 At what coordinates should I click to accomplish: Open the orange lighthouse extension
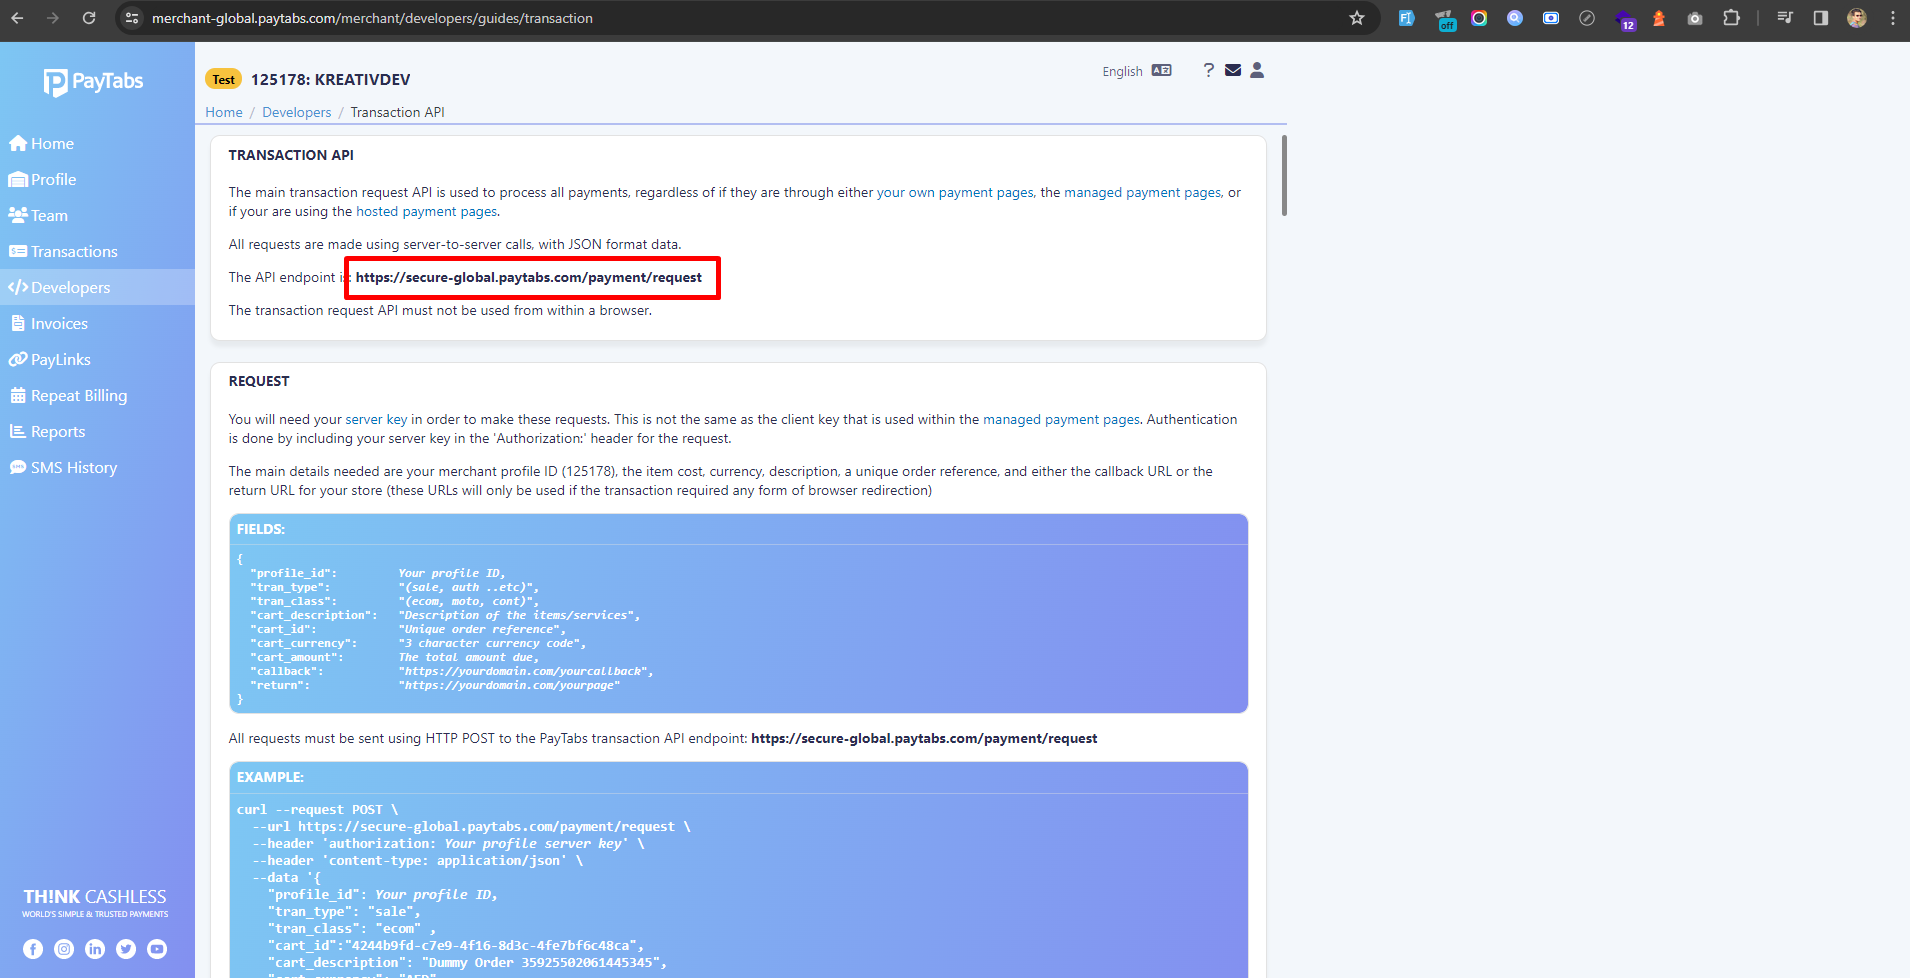point(1659,18)
